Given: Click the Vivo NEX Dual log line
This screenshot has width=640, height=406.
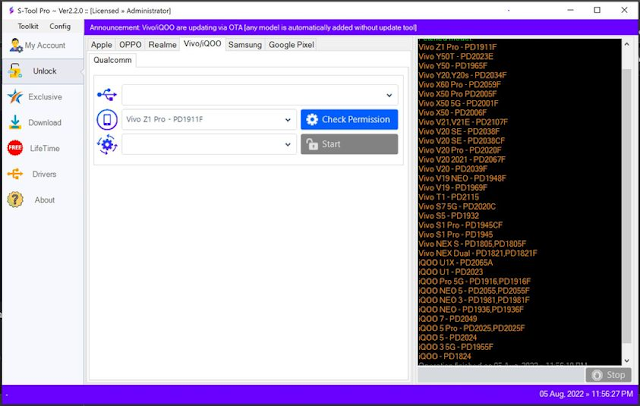Looking at the screenshot, I should tap(478, 253).
